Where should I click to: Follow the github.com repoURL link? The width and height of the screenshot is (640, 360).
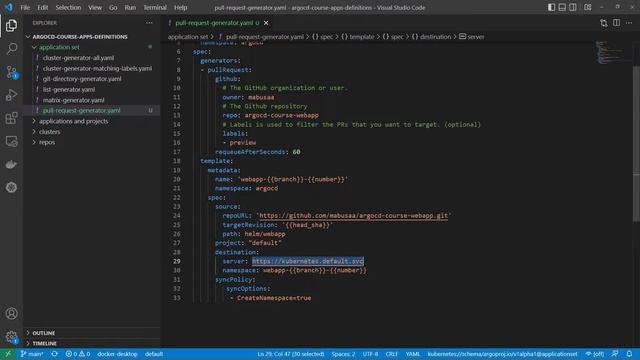[353, 216]
